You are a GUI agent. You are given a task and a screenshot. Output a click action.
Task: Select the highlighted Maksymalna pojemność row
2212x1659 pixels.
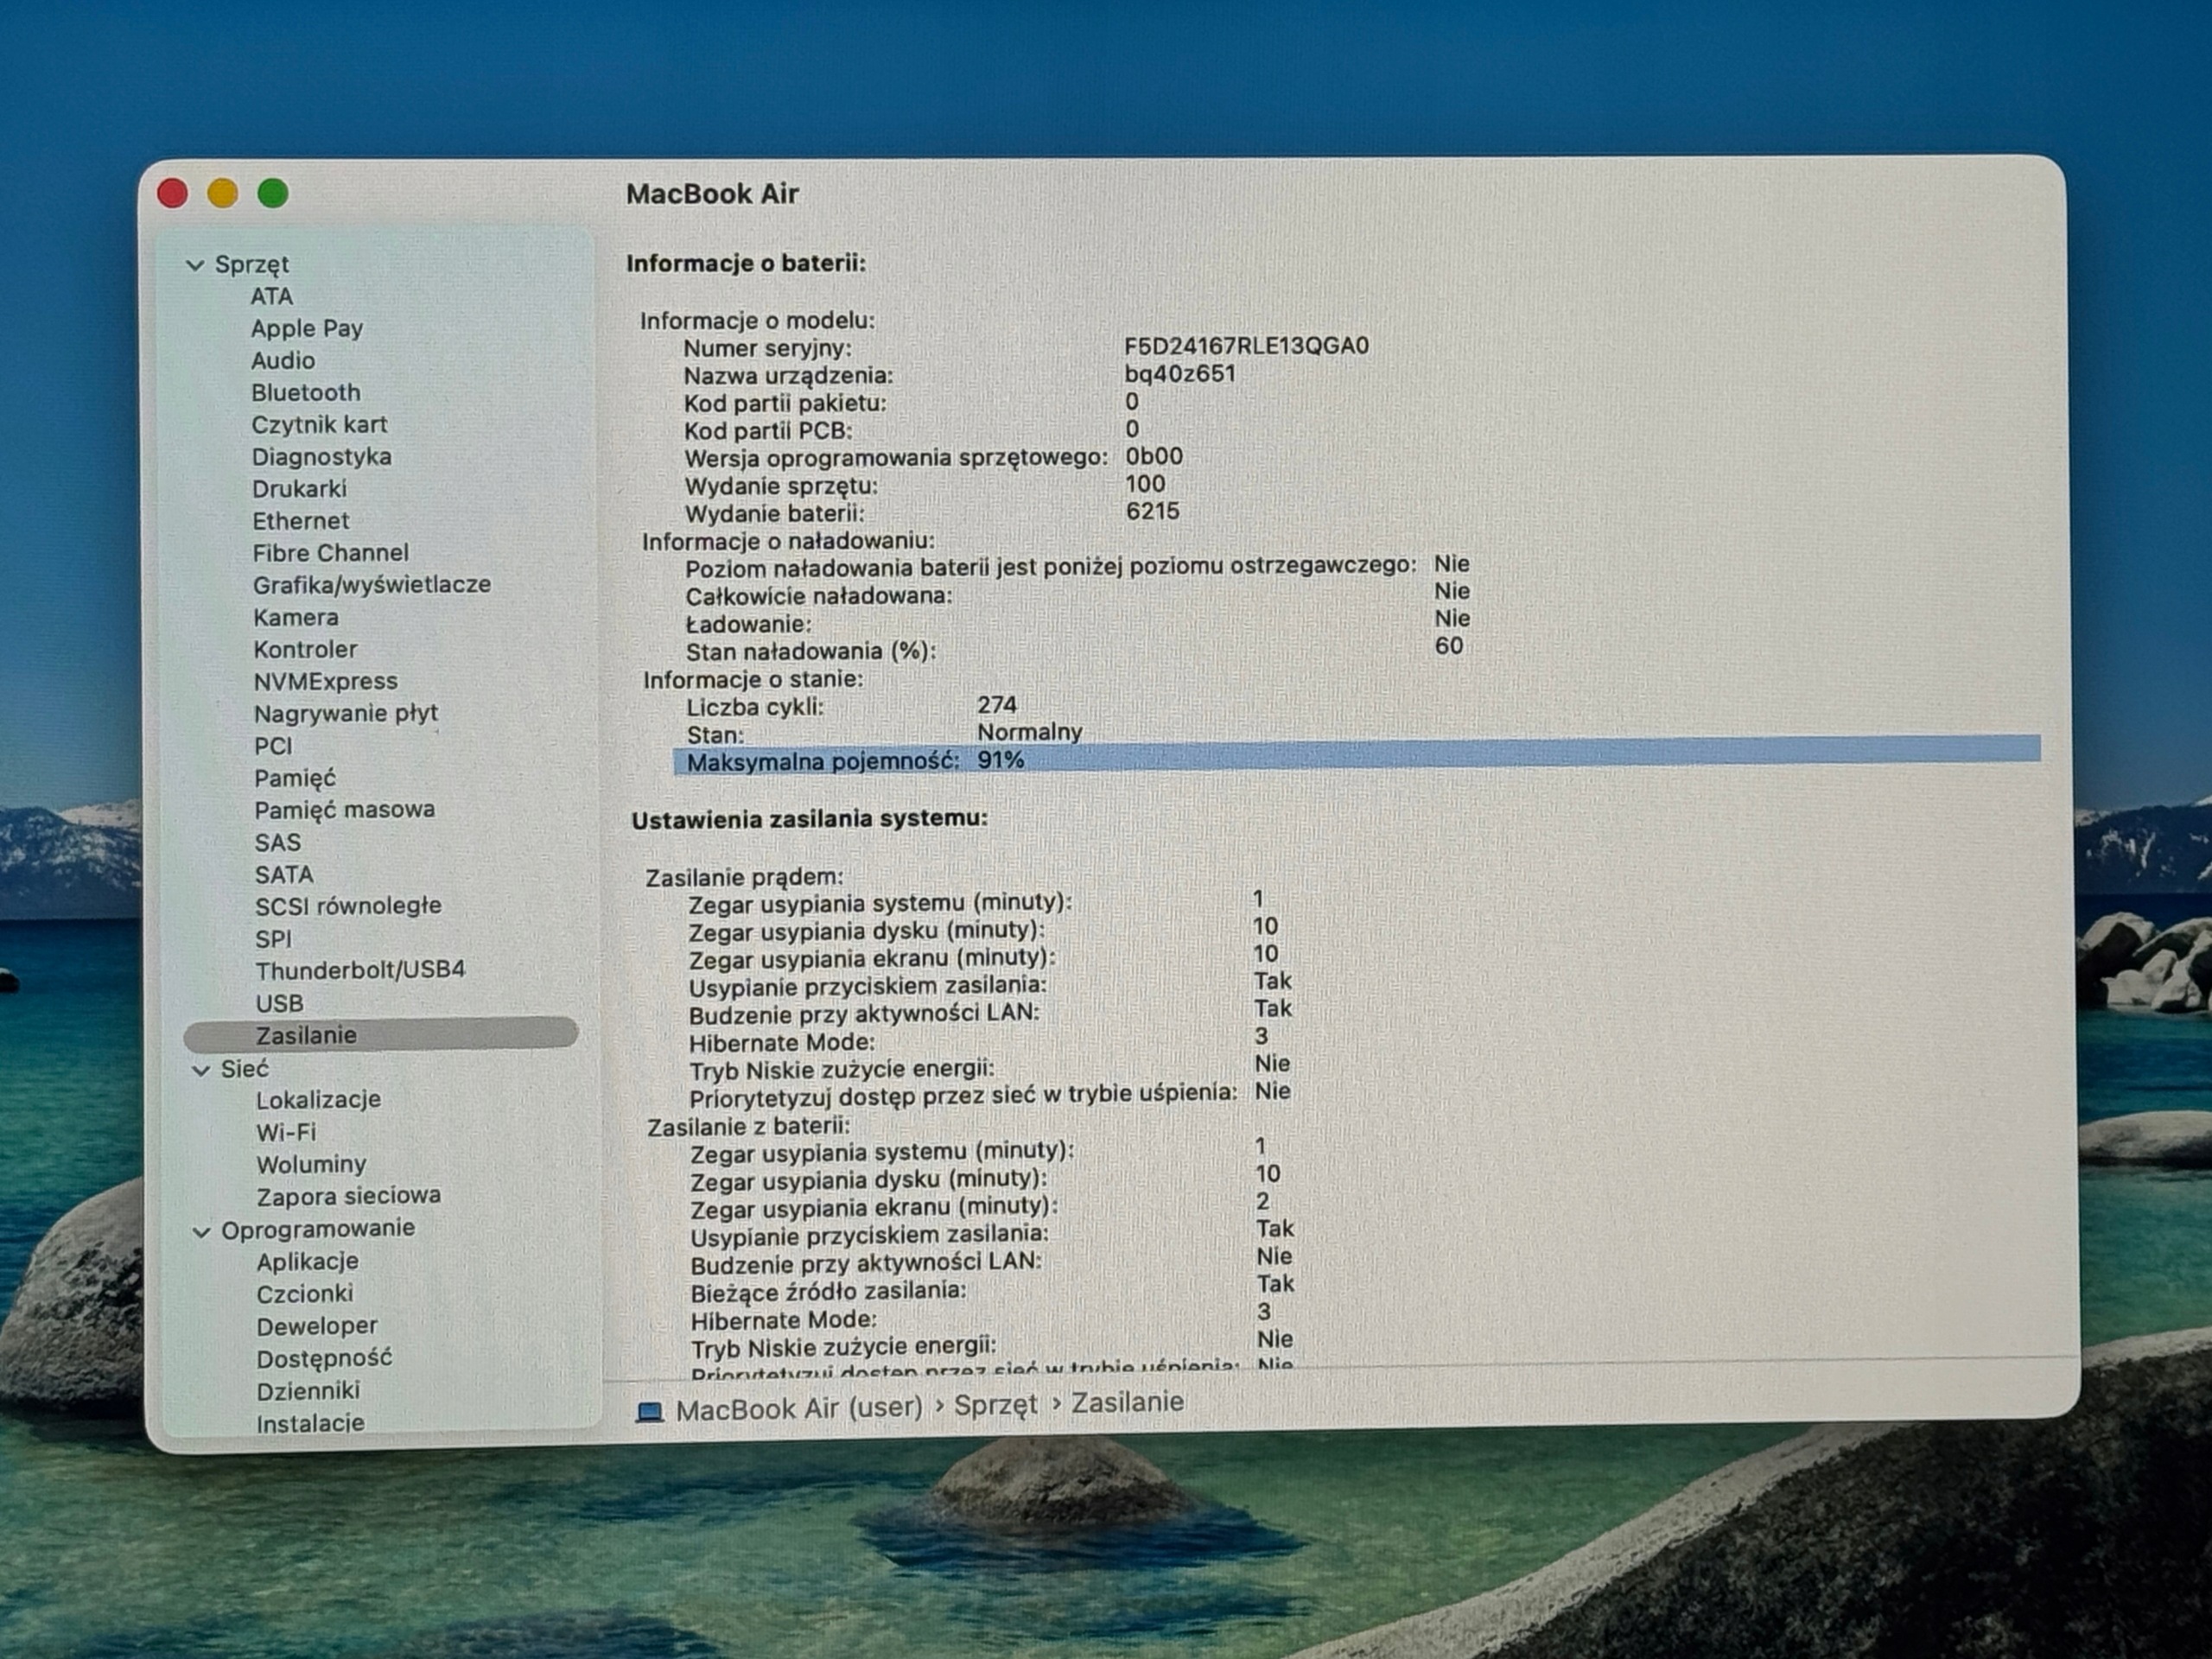pos(1356,760)
